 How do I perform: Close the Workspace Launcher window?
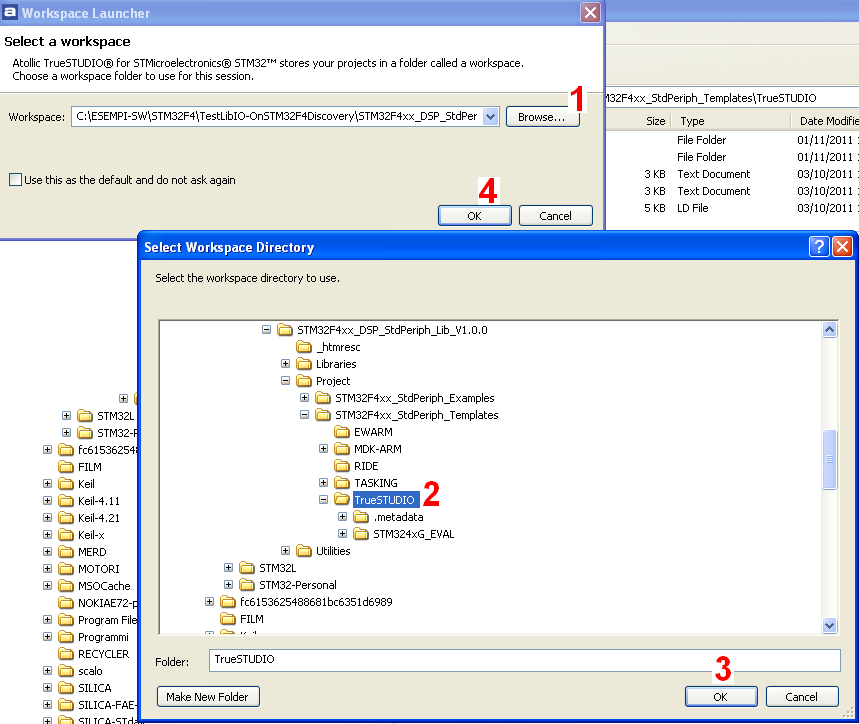[590, 12]
